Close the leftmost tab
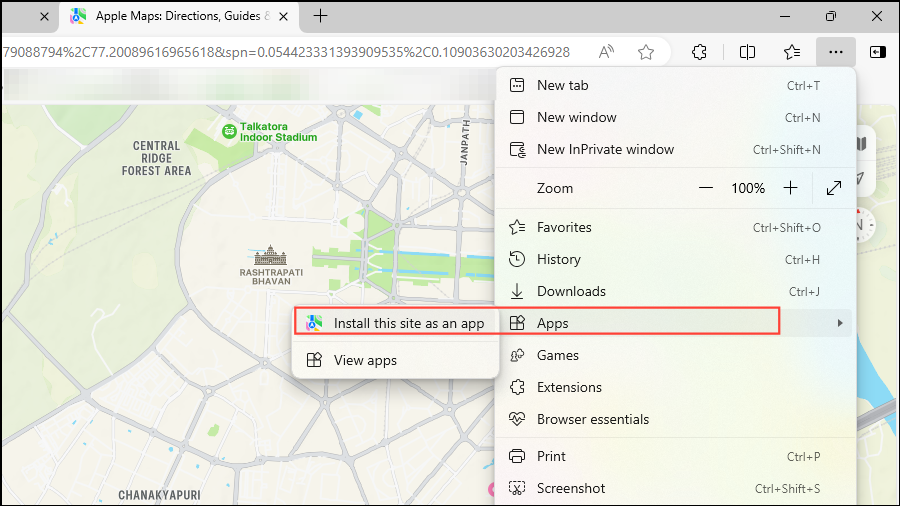Screen dimensions: 900x506 point(44,17)
